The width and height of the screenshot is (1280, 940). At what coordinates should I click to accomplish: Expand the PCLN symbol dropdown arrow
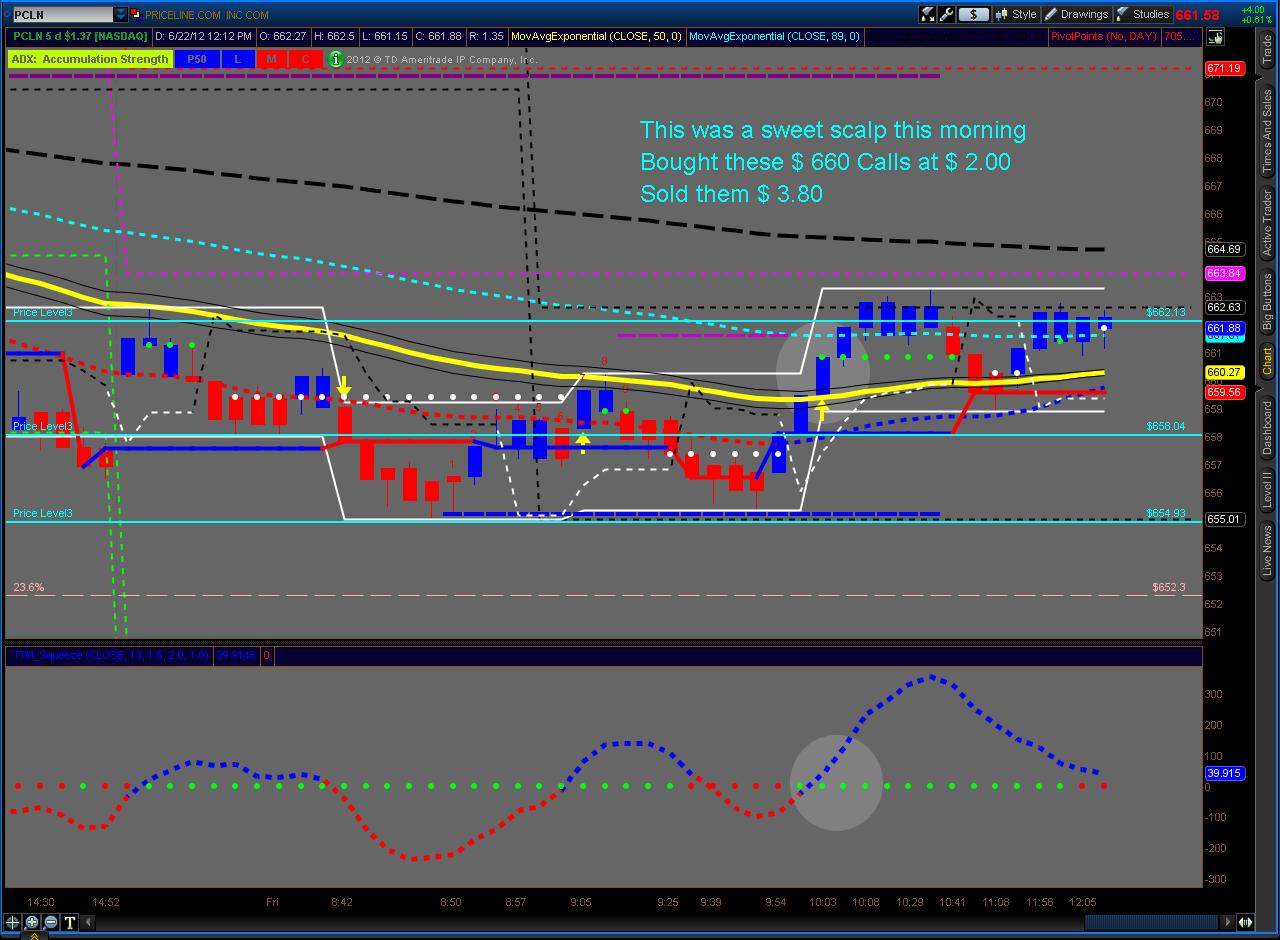(121, 14)
